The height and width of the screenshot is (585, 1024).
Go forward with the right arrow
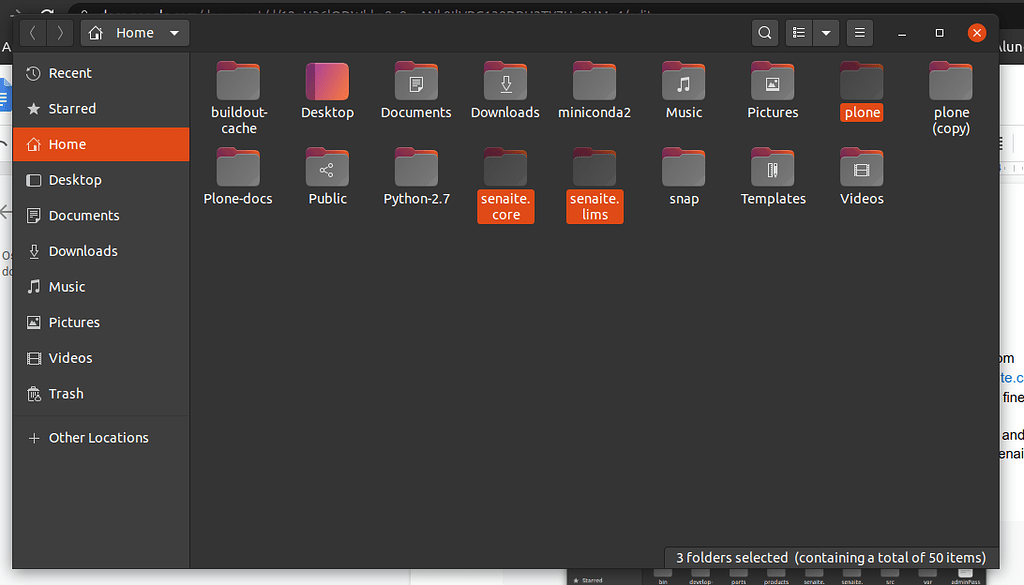point(60,33)
